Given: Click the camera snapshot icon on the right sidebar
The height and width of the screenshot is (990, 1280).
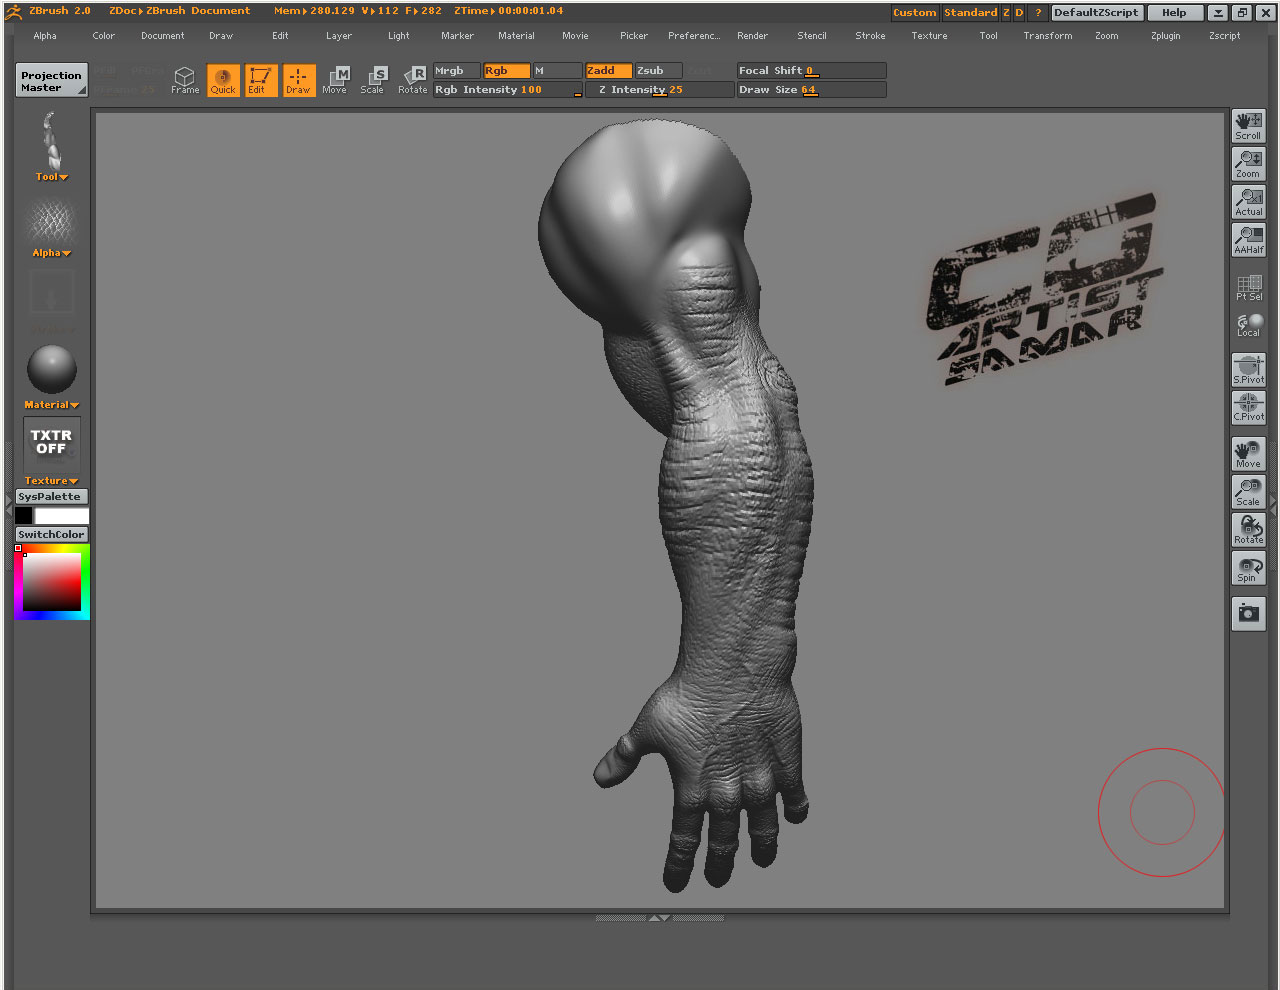Looking at the screenshot, I should [x=1248, y=614].
